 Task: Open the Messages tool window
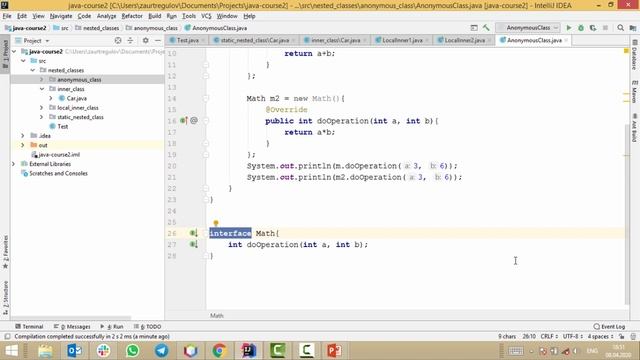point(72,327)
